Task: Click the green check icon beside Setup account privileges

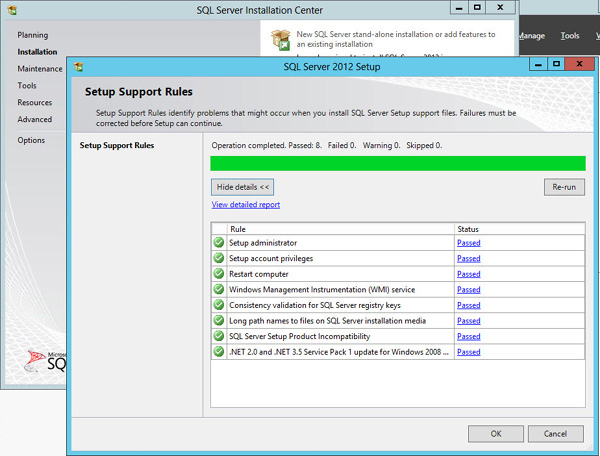Action: (219, 258)
